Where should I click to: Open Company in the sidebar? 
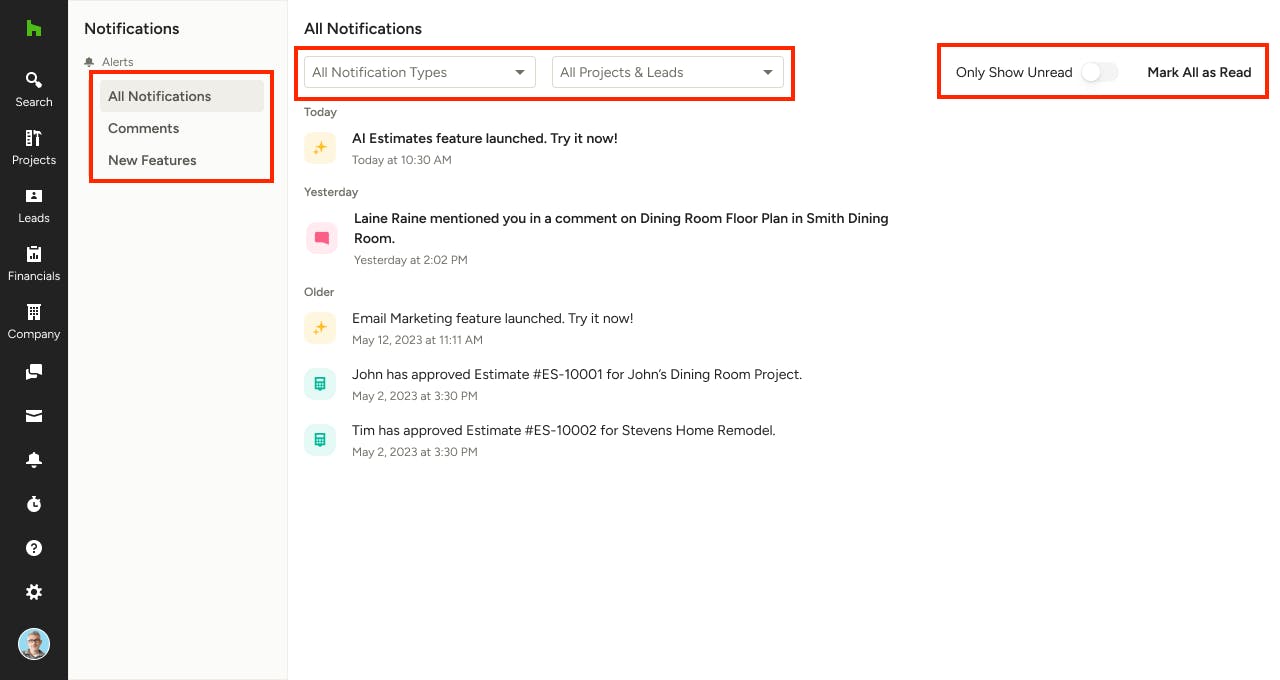tap(34, 321)
